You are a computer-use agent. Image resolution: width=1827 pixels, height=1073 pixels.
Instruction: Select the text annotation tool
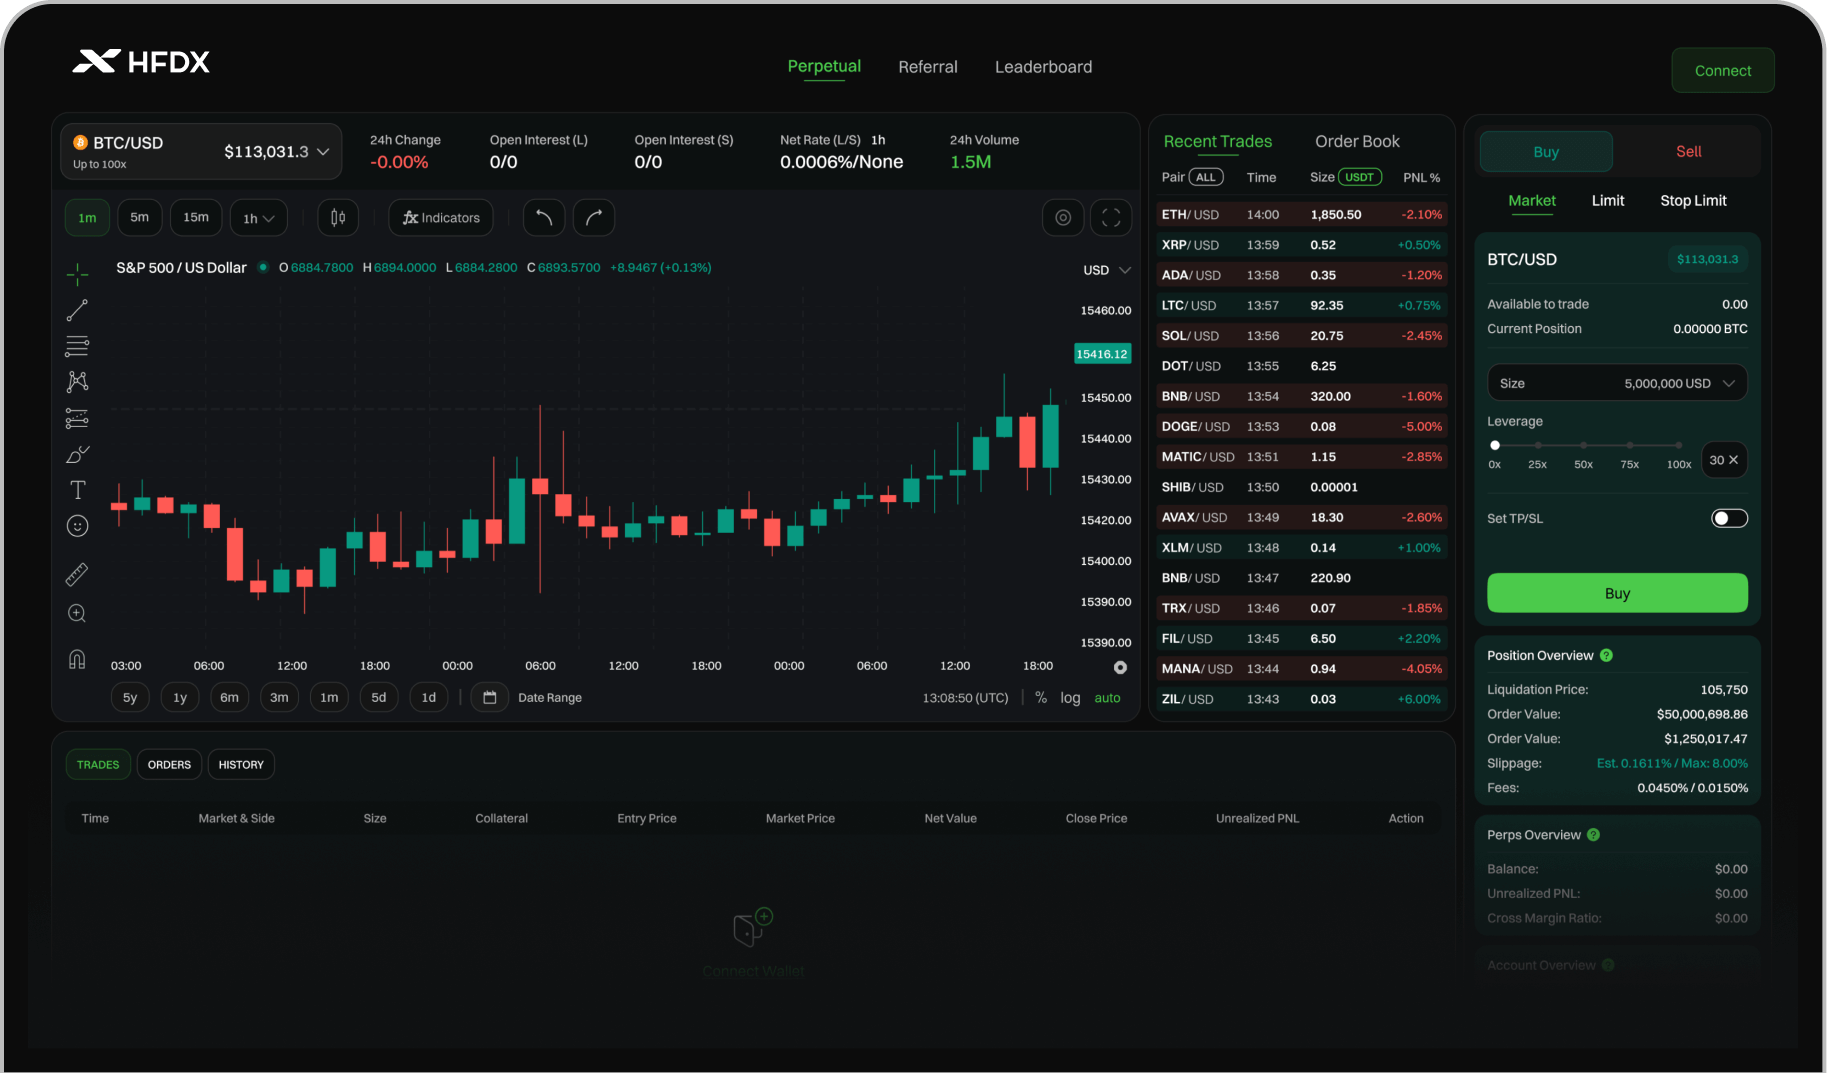tap(77, 490)
